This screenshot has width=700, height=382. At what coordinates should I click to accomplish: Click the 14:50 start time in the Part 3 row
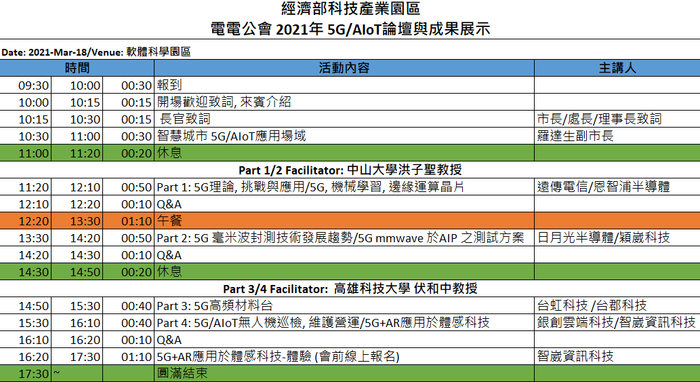[25, 306]
